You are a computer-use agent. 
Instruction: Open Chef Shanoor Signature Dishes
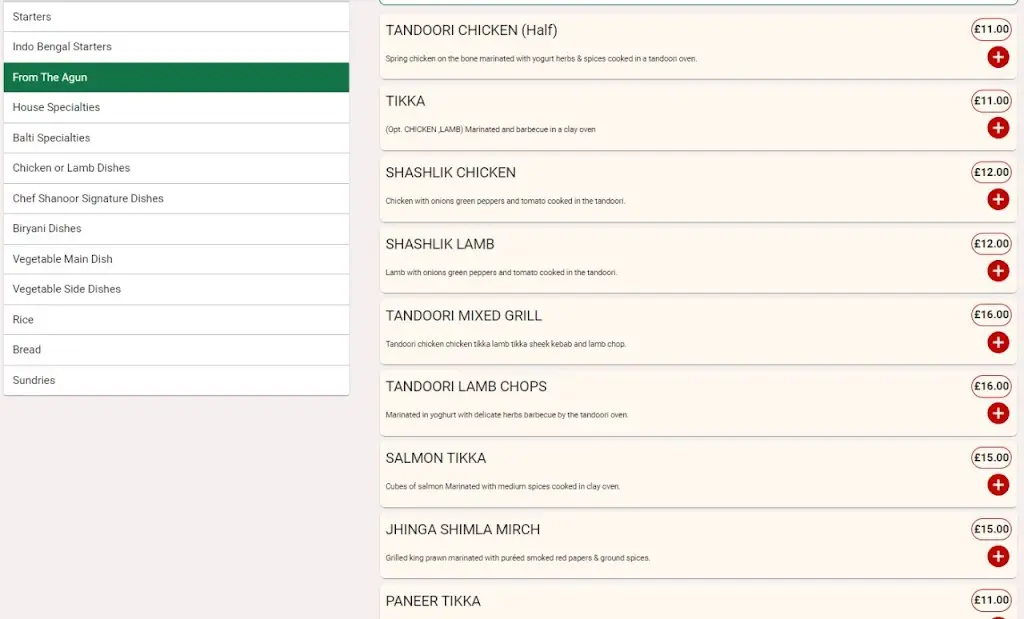[176, 198]
